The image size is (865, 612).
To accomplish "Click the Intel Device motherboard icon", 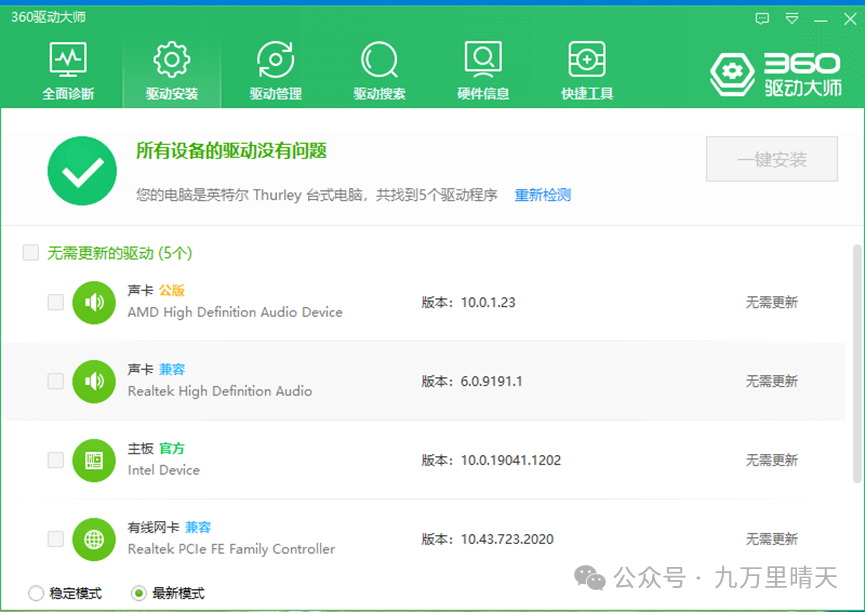I will (x=94, y=460).
